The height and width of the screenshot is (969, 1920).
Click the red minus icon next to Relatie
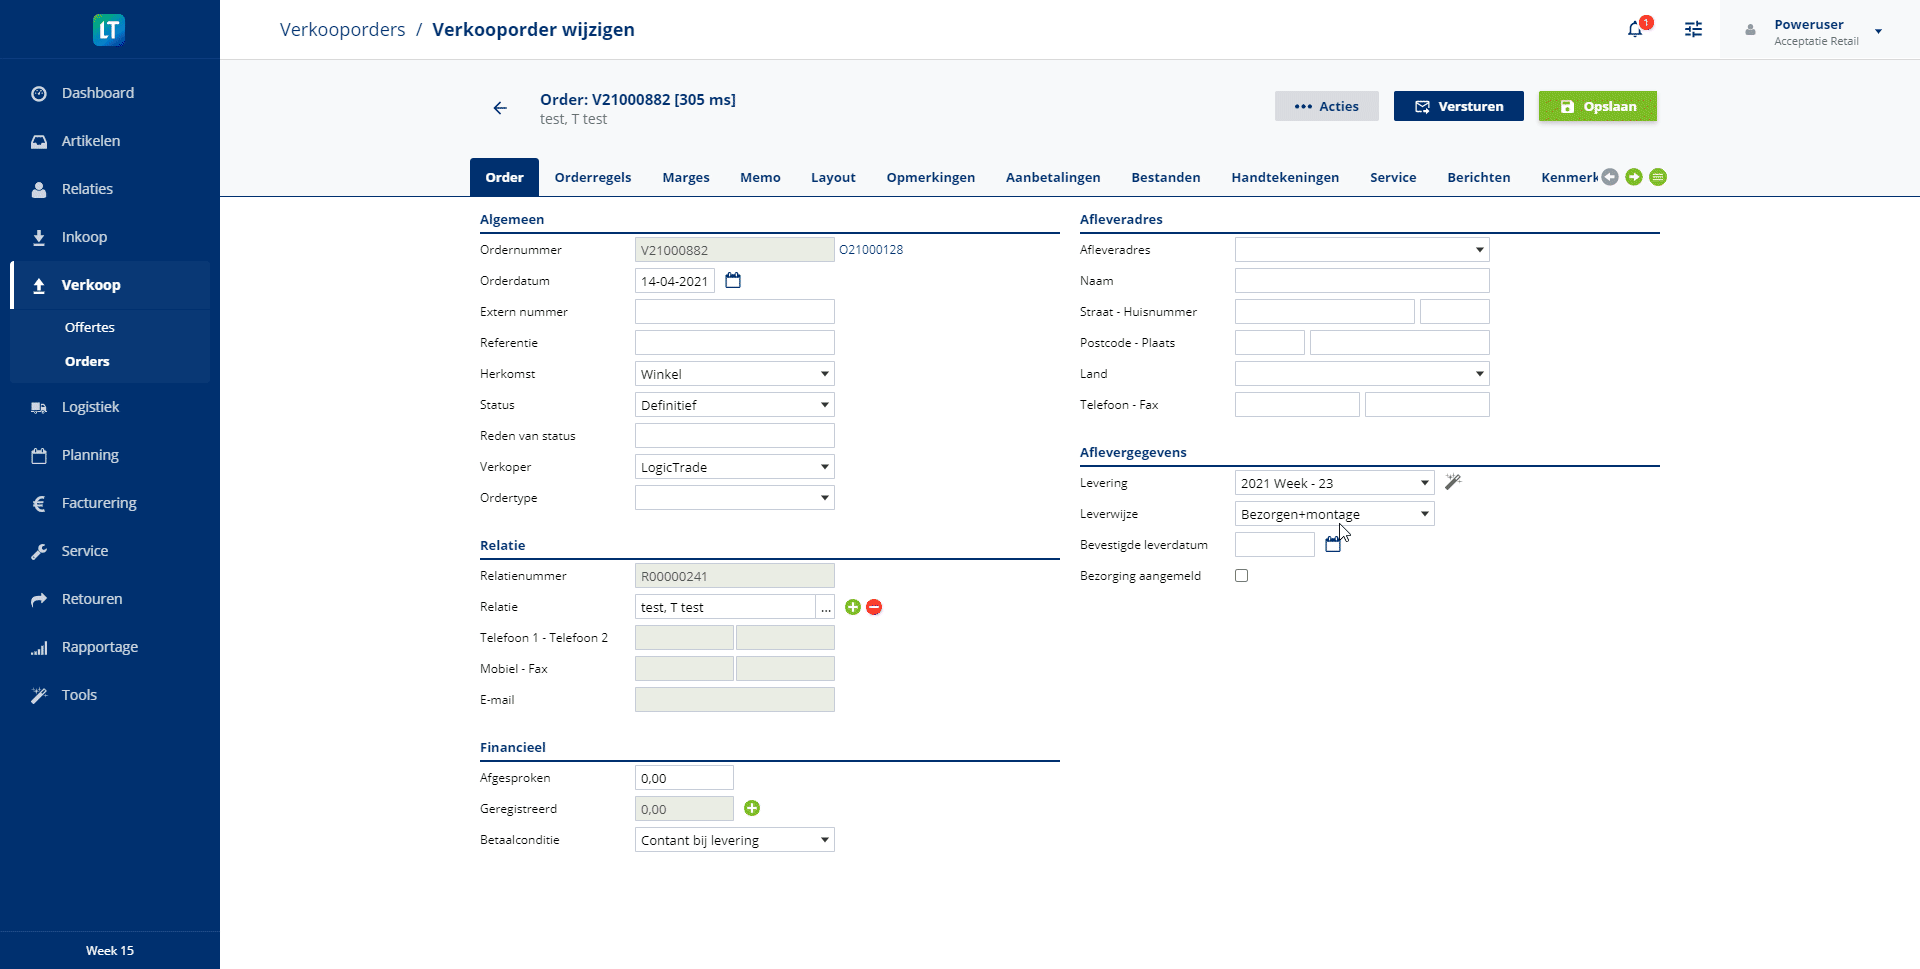point(874,607)
